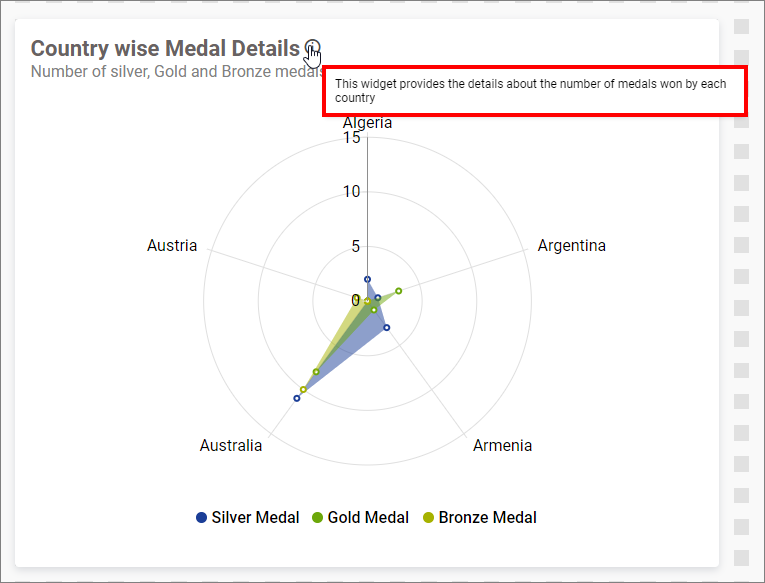Click the outermost Silver point near Australia
Screen dimensions: 765x583
(297, 398)
